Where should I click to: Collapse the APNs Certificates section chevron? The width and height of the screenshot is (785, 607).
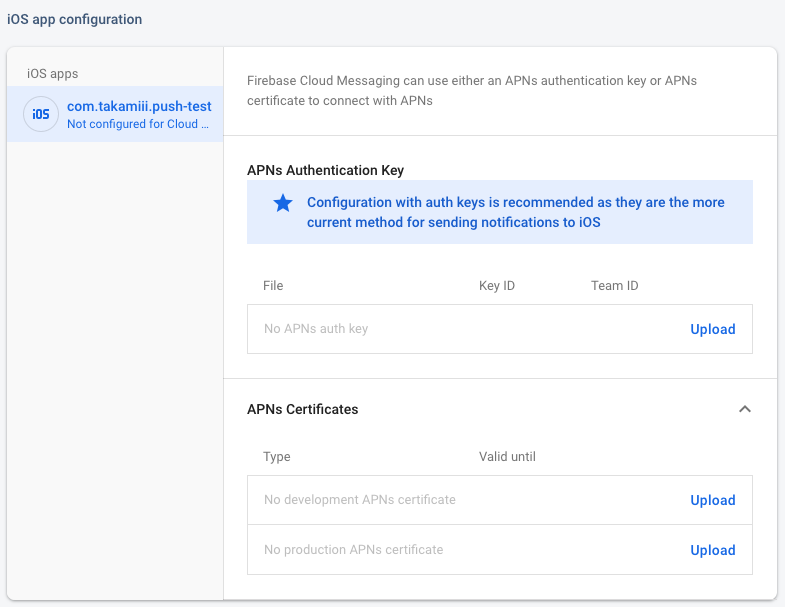[x=744, y=409]
